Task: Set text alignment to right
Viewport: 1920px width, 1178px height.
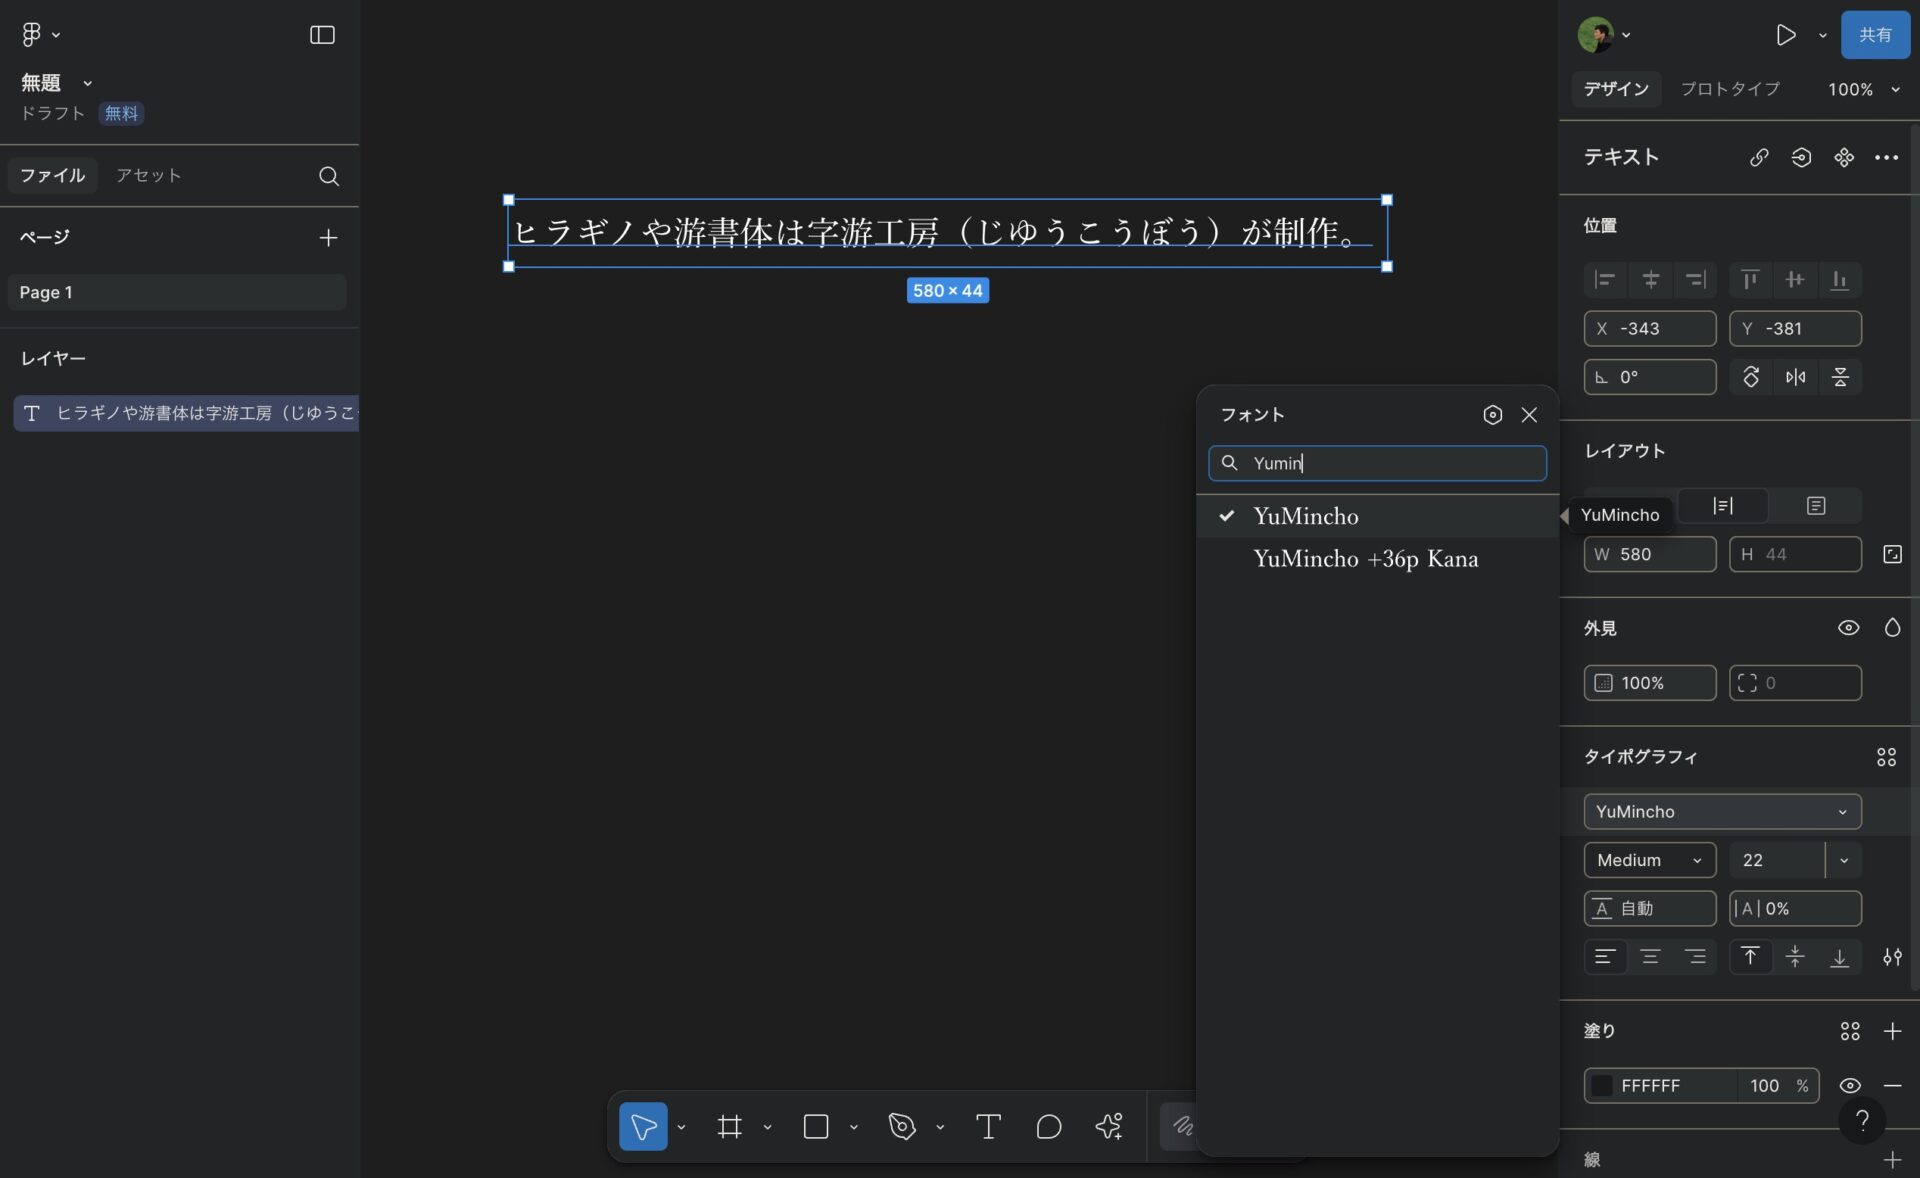Action: click(x=1695, y=957)
